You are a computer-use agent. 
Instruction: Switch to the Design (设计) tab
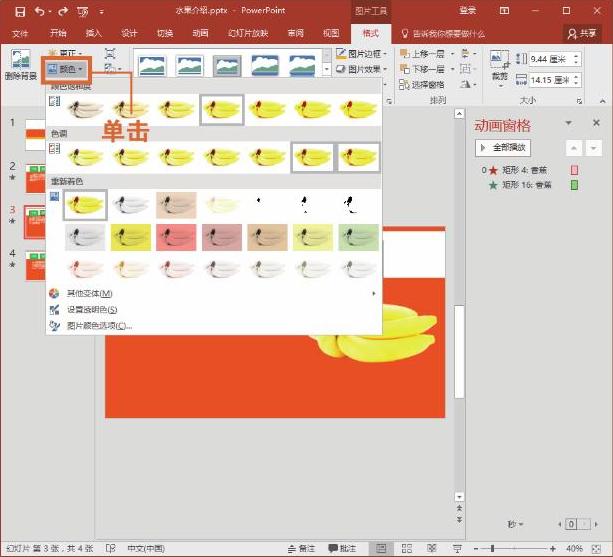tap(129, 34)
